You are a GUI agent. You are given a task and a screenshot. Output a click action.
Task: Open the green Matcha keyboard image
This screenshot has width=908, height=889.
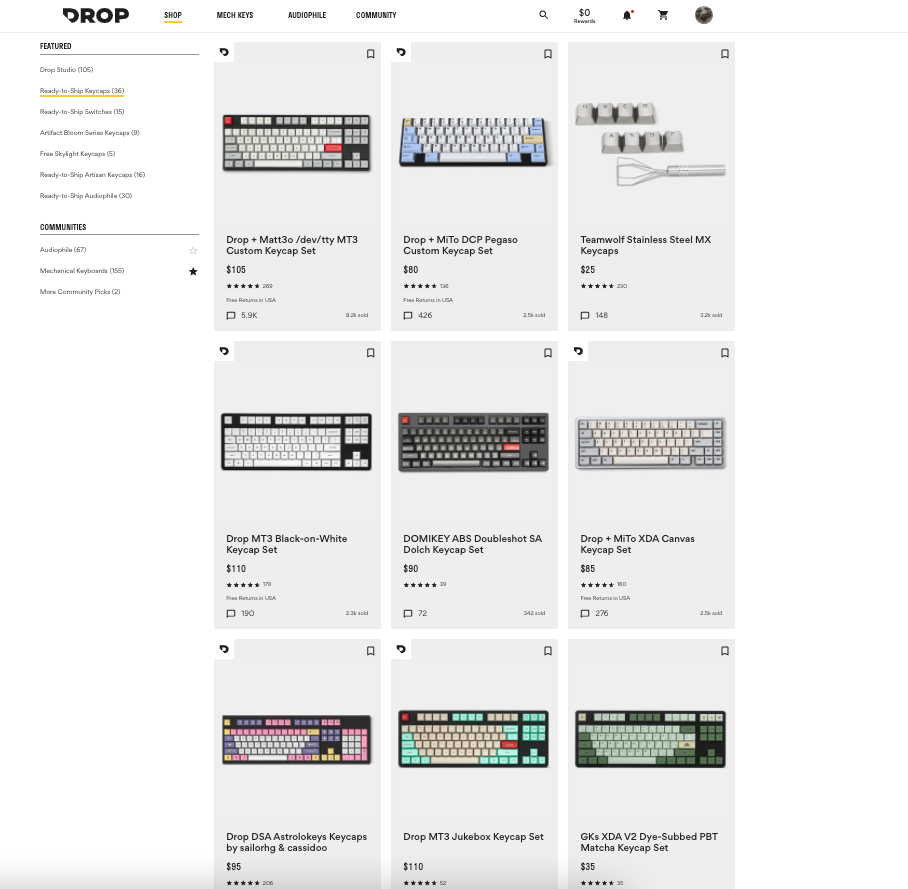coord(650,739)
